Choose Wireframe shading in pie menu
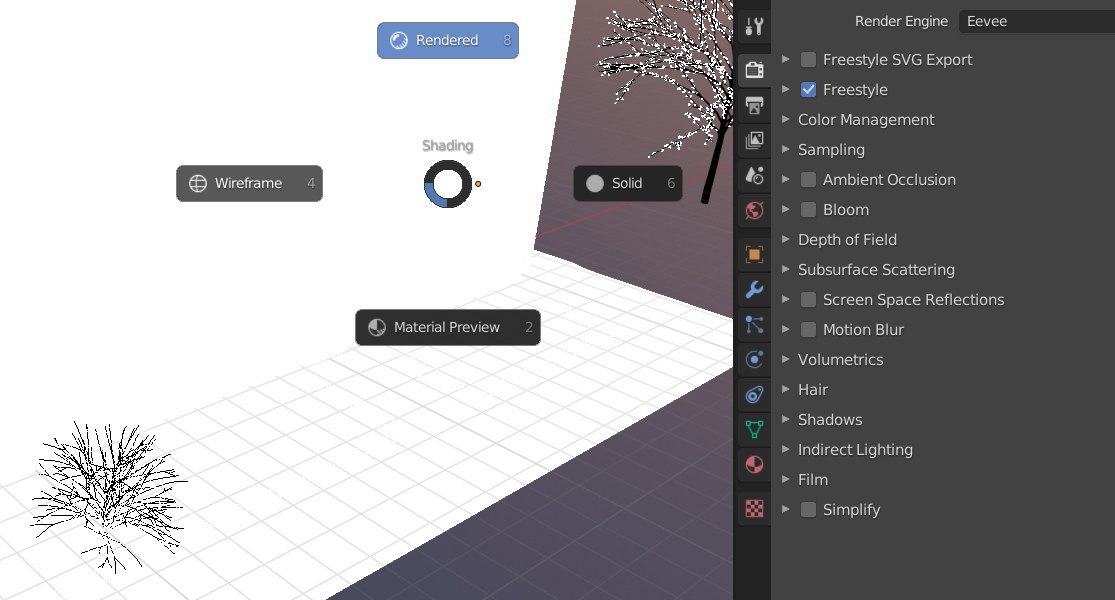The image size is (1115, 600). click(x=250, y=183)
